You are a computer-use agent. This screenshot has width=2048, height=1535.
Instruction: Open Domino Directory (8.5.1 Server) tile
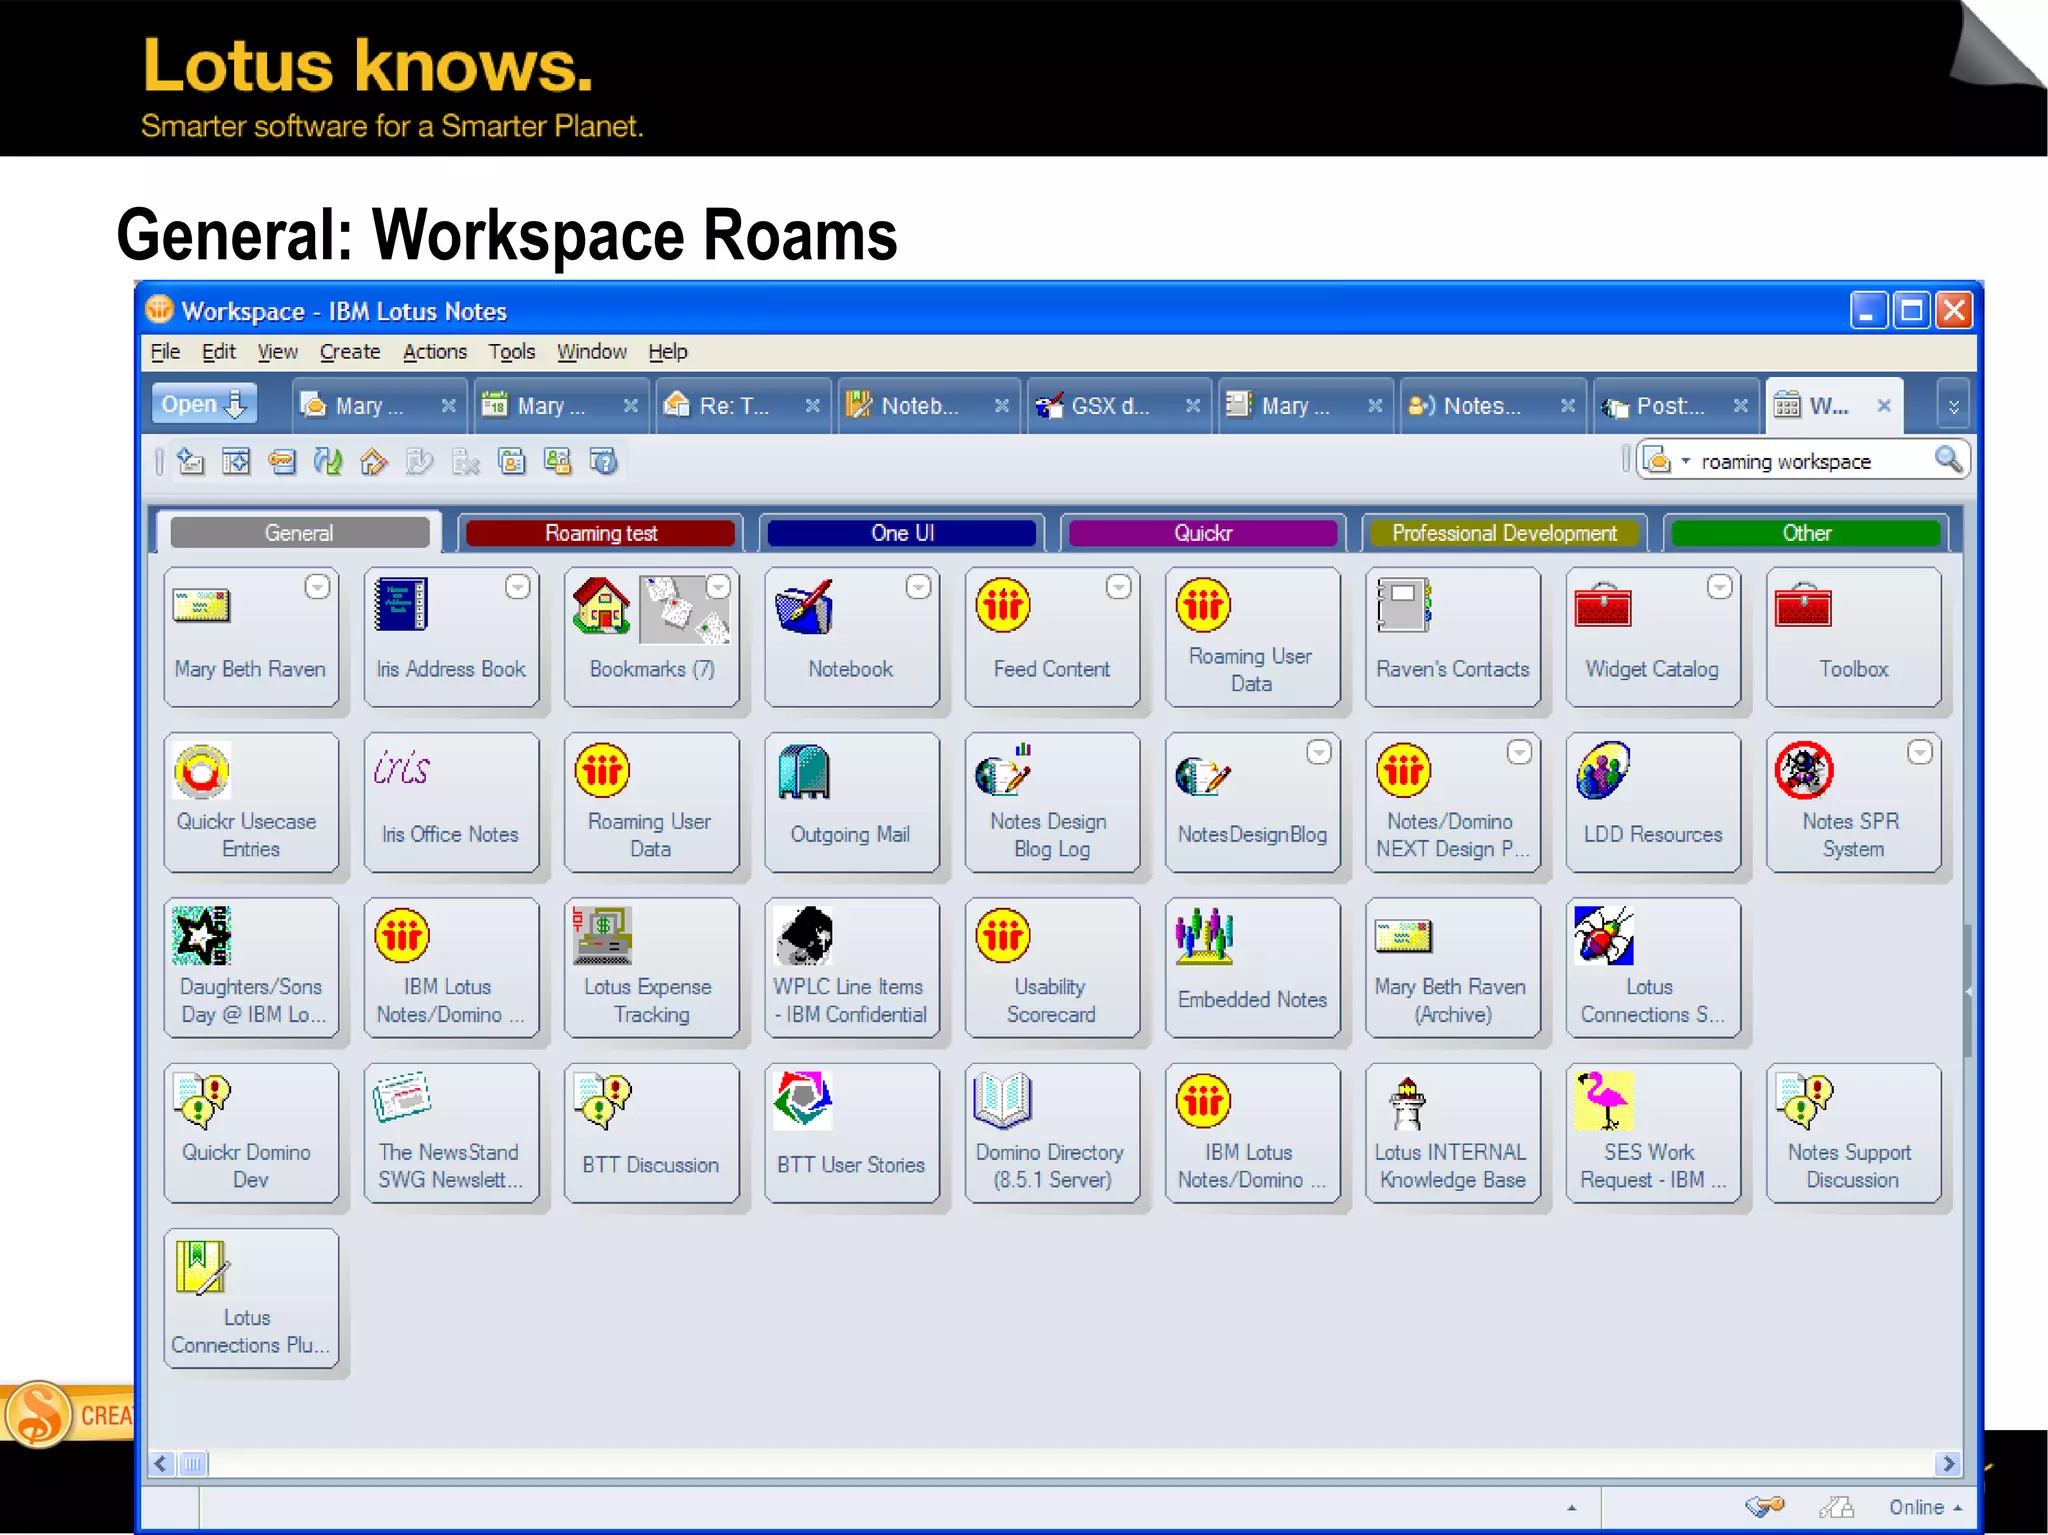(1052, 1133)
